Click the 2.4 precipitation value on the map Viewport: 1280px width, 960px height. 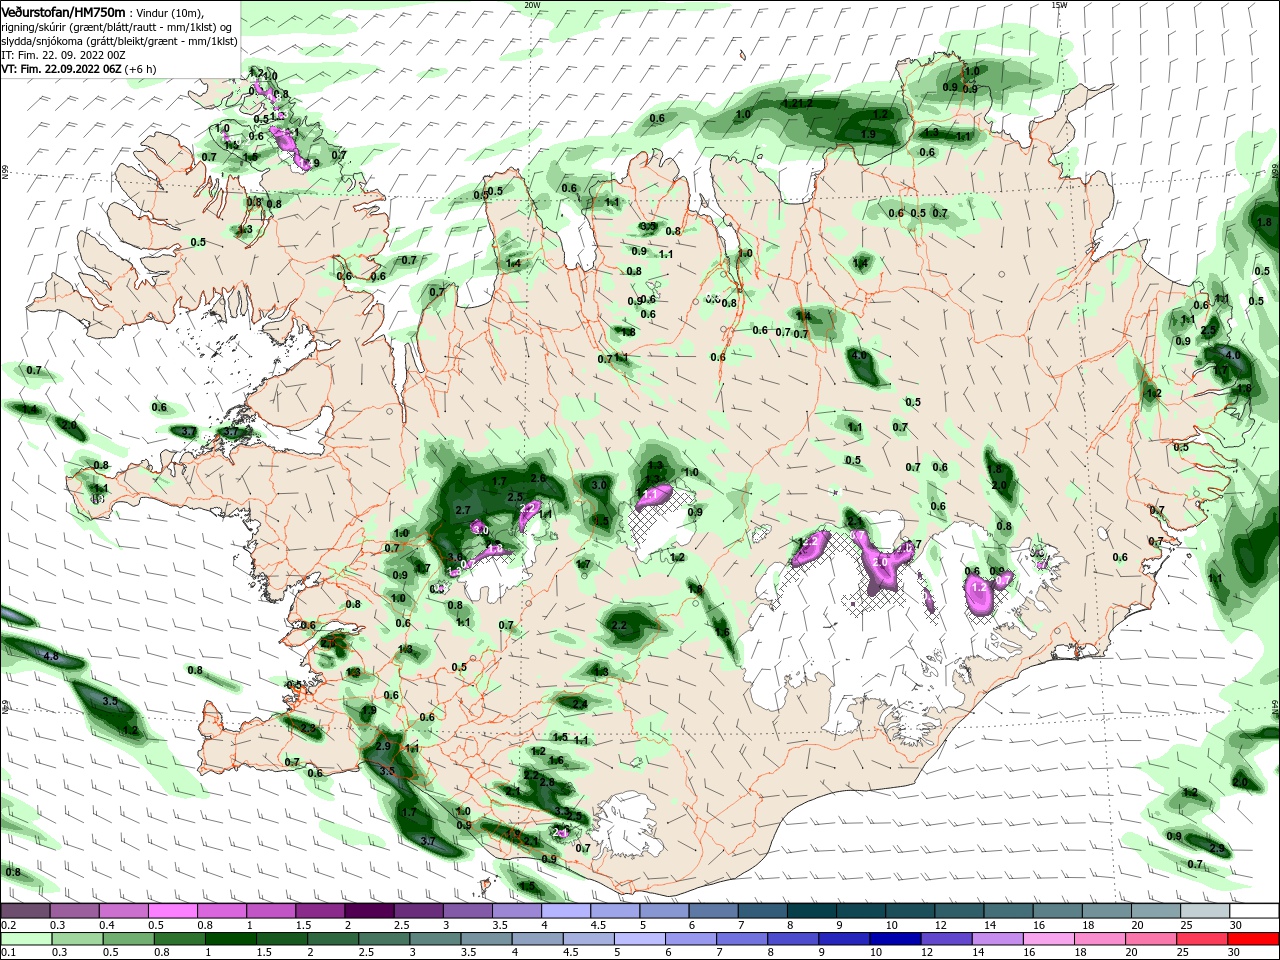tap(580, 704)
